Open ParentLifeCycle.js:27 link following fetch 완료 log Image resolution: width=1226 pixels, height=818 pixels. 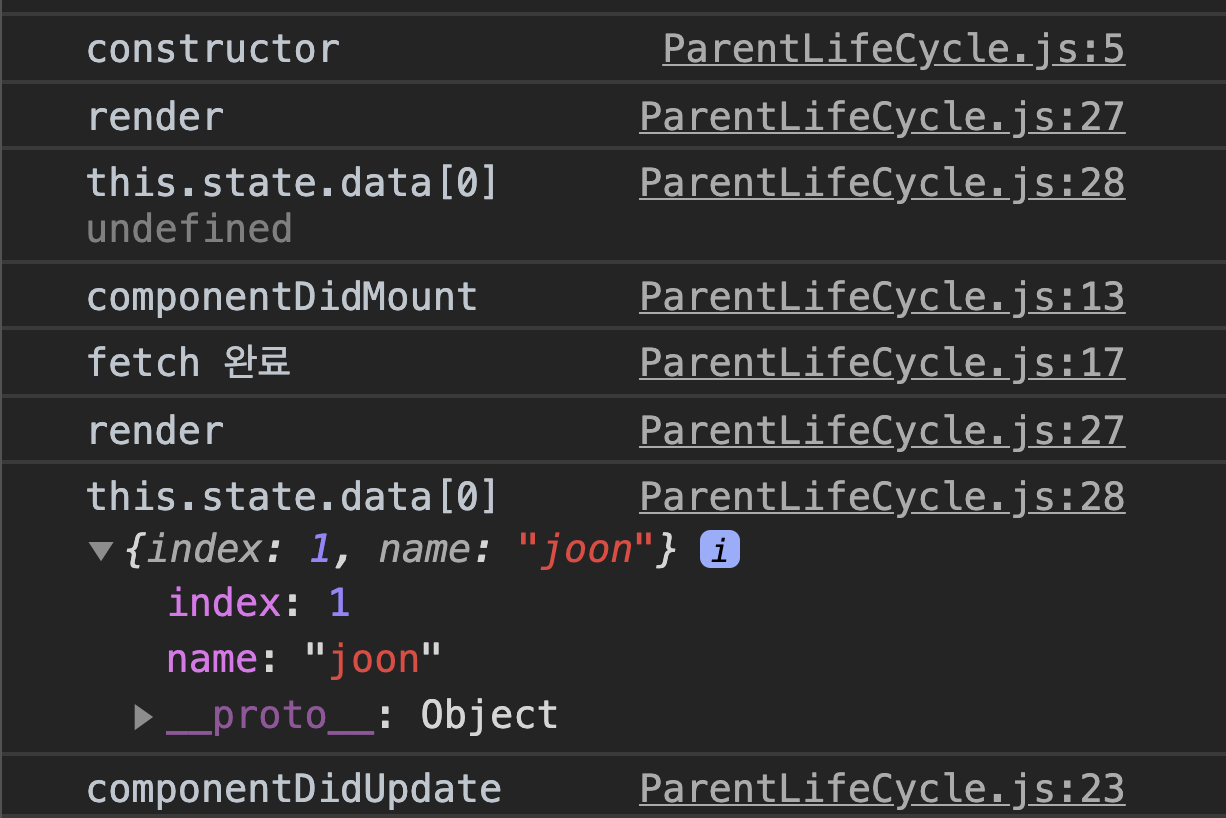click(882, 431)
